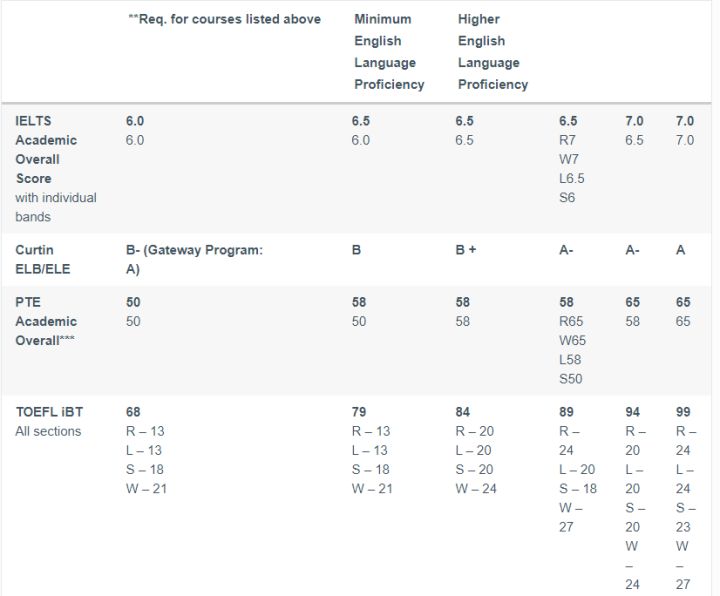Select the B + Curtin grade cell

tap(466, 250)
